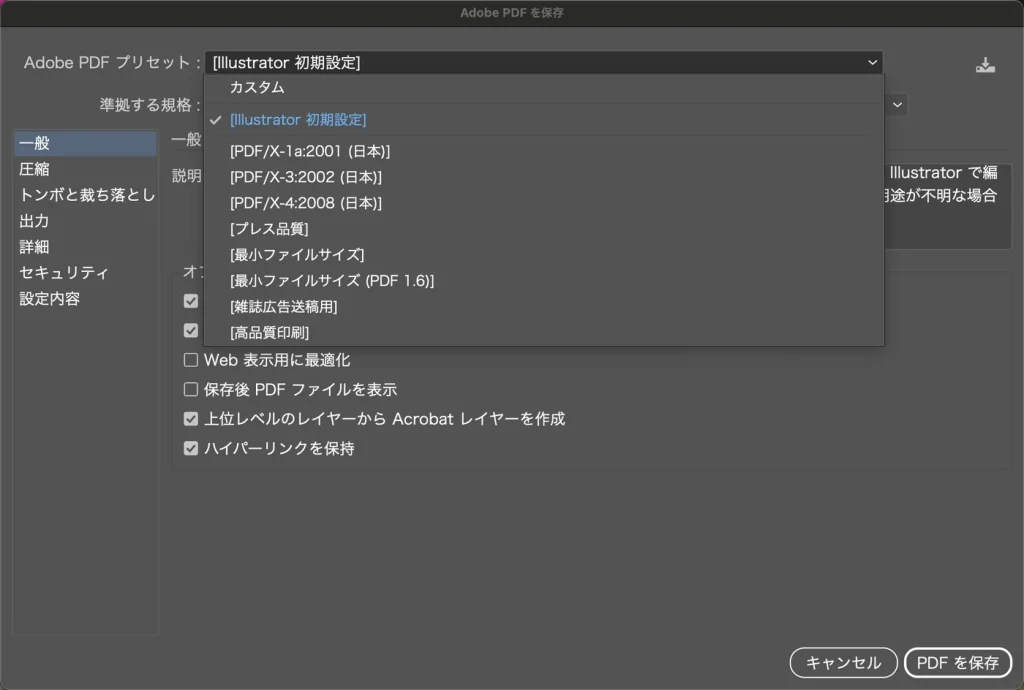Screen dimensions: 1024x690
Task: Disable ハイパーリンクを保持 checkbox
Action: coord(191,448)
